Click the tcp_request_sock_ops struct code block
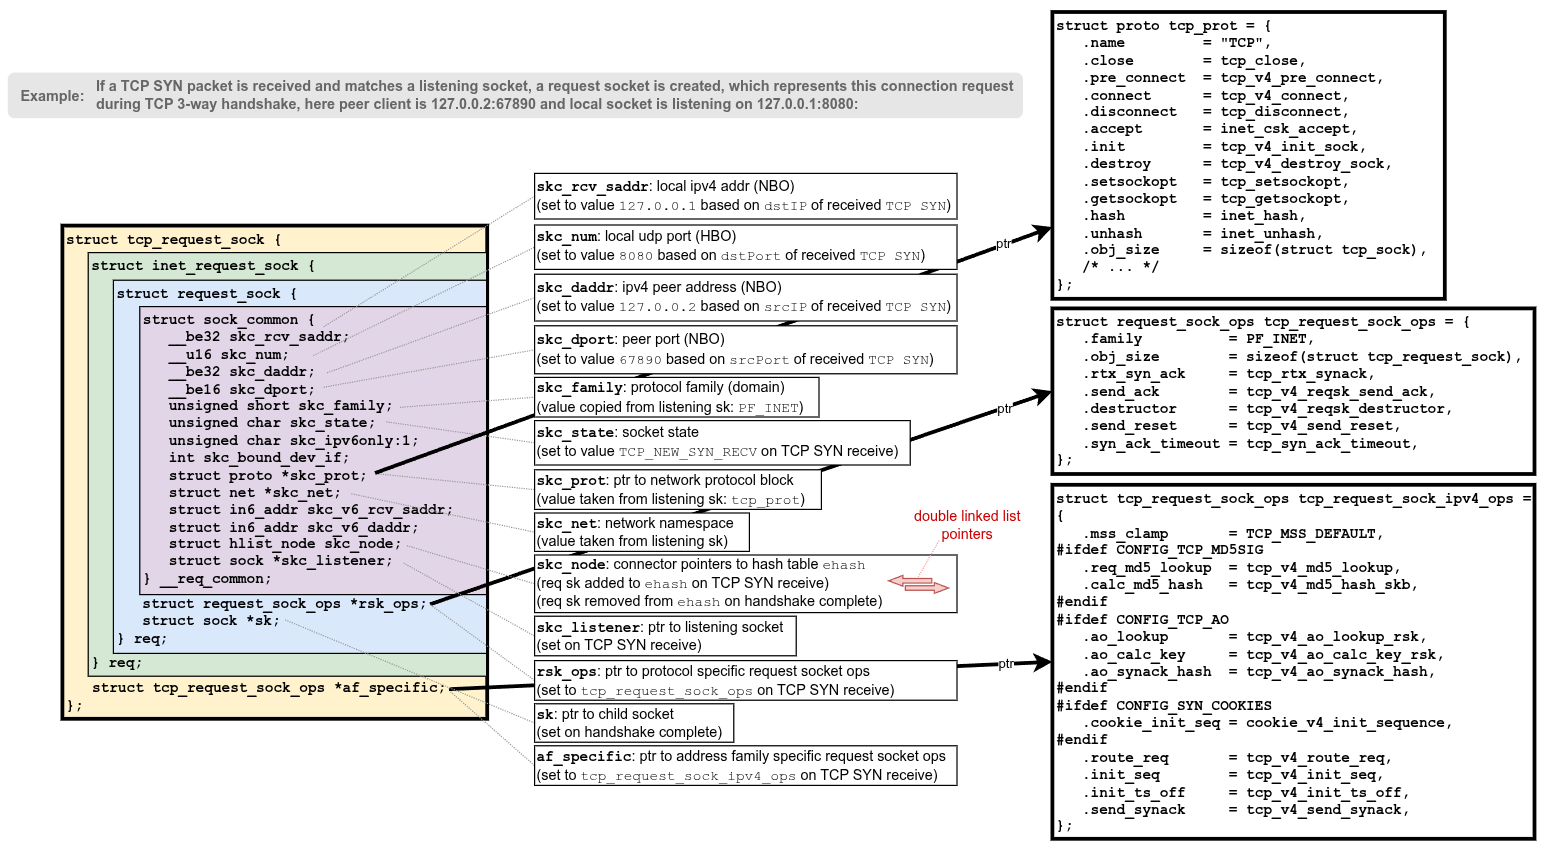The width and height of the screenshot is (1545, 852). (x=1293, y=391)
